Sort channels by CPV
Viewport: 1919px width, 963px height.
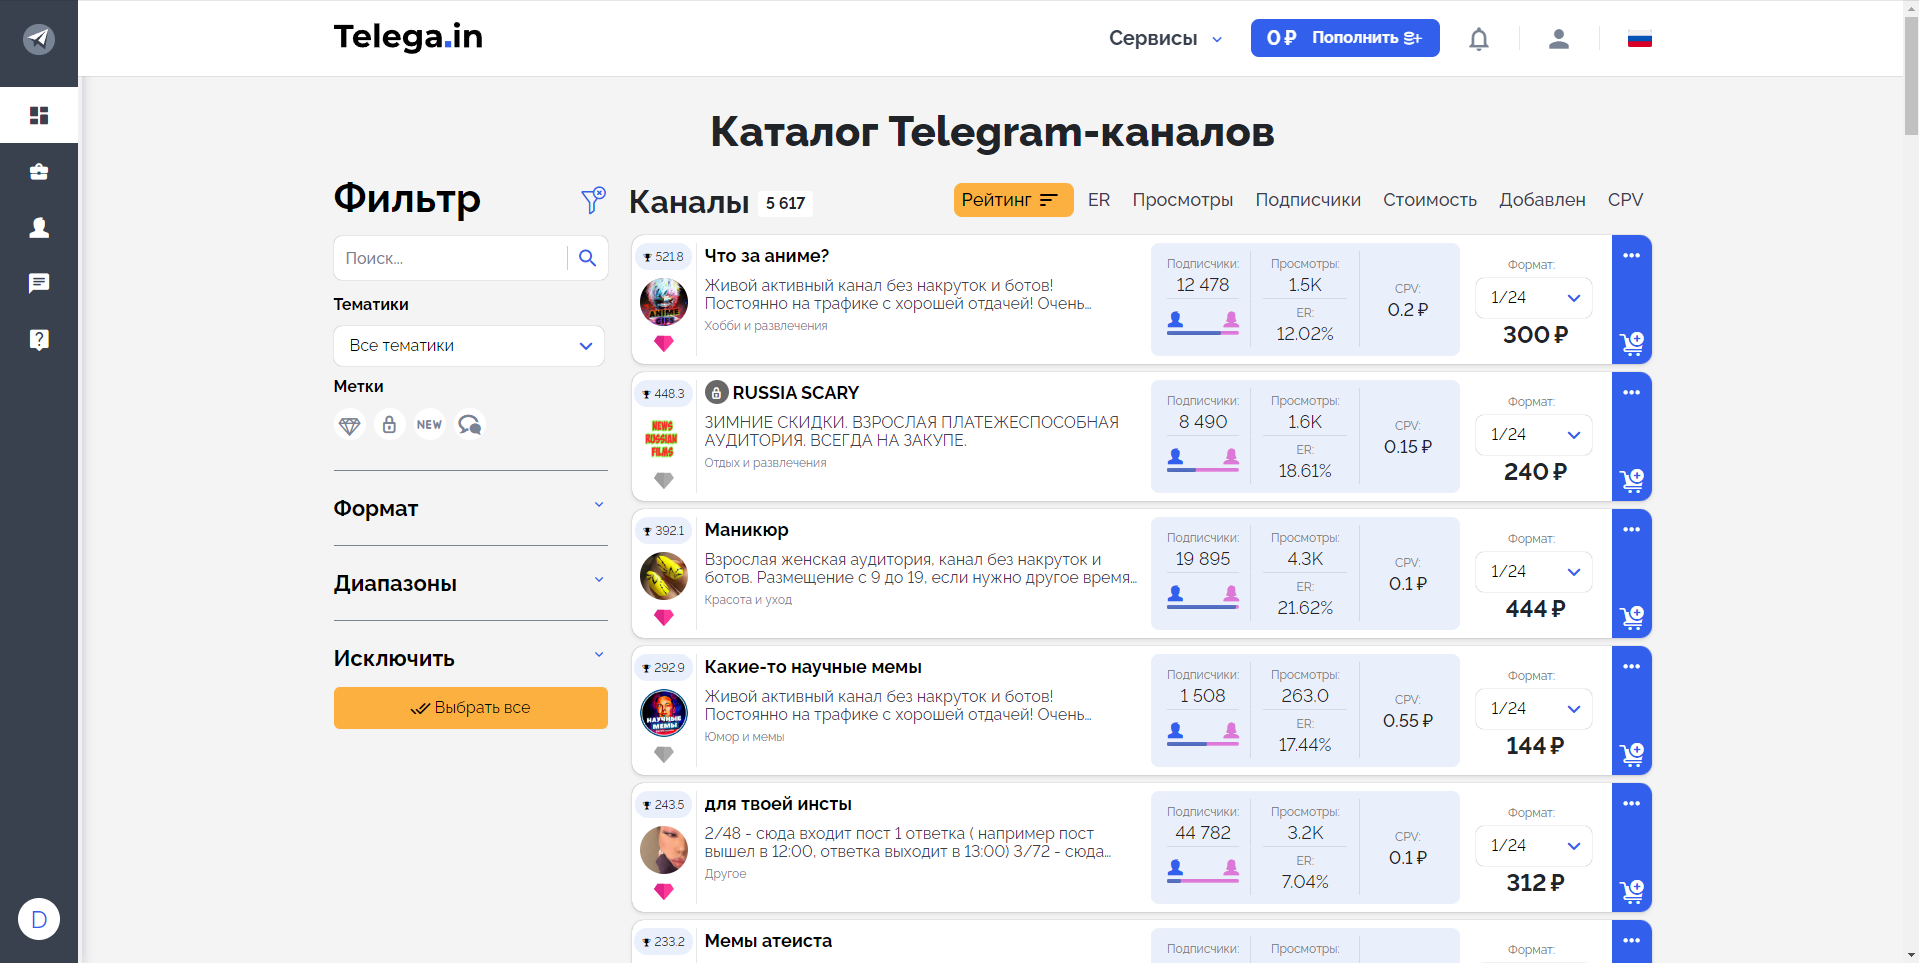point(1625,200)
